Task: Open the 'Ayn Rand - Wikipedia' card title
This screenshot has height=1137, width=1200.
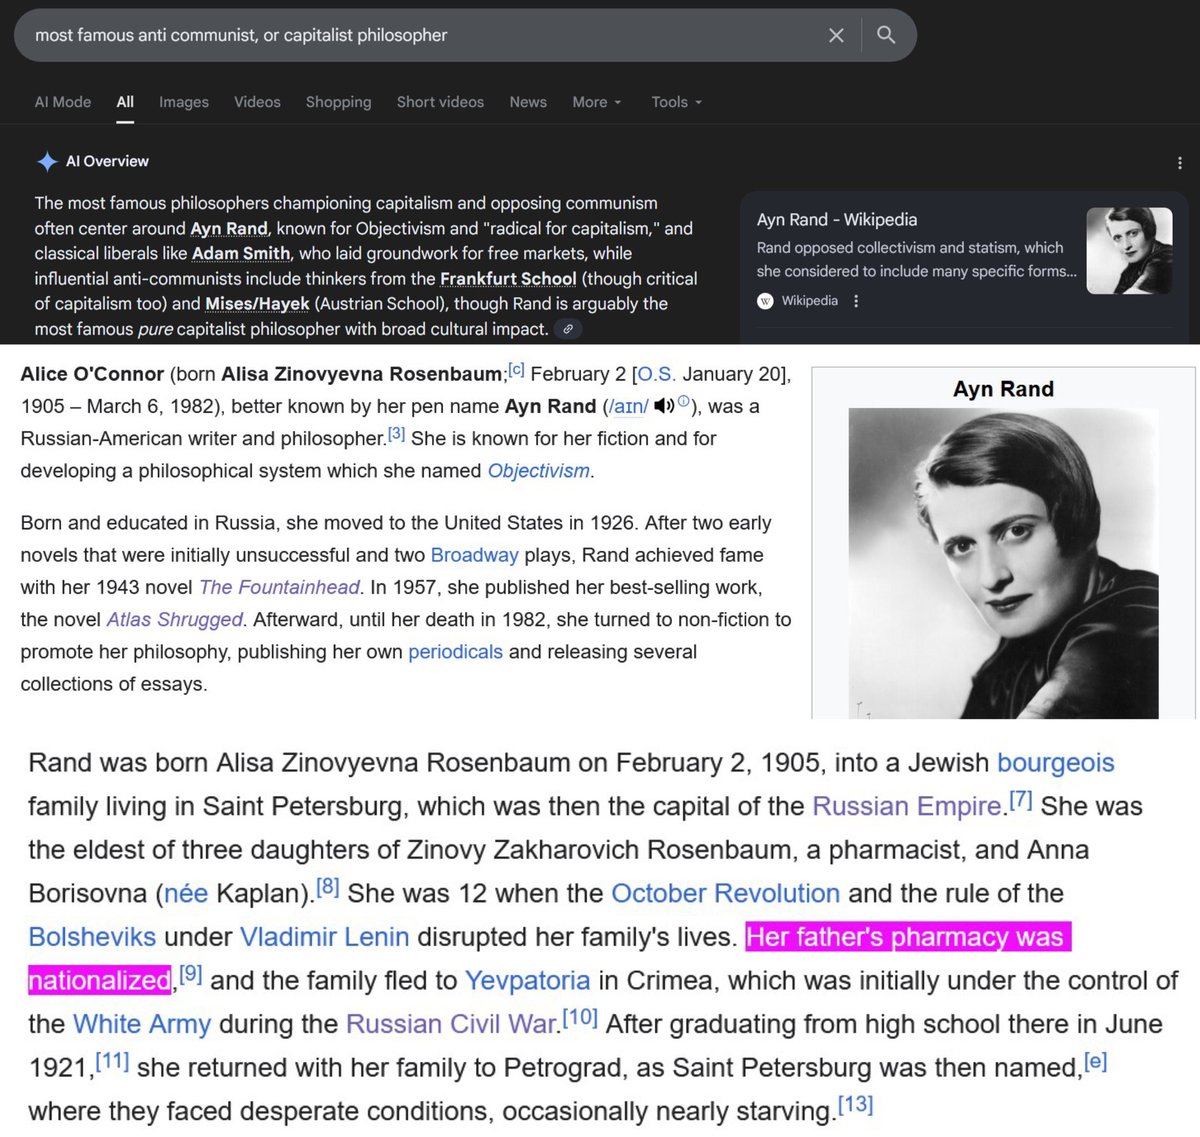Action: 837,219
